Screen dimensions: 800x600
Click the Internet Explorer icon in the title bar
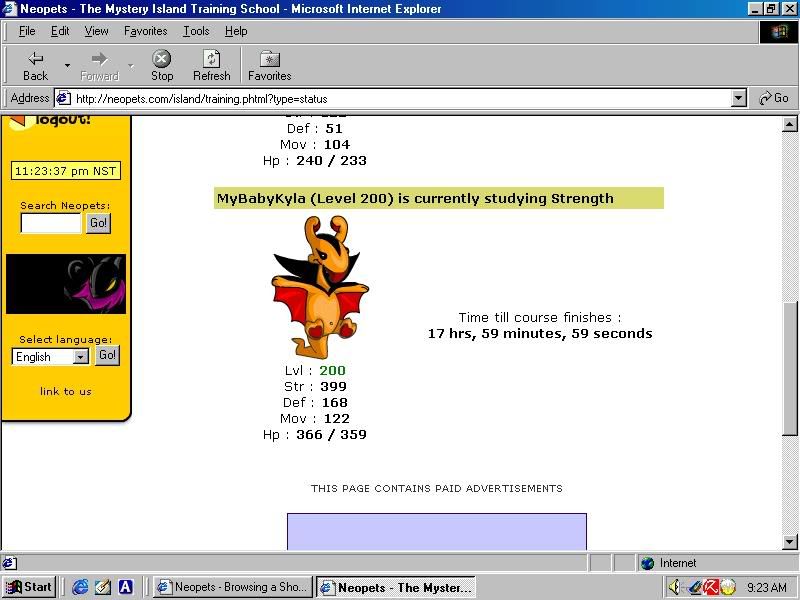[9, 9]
